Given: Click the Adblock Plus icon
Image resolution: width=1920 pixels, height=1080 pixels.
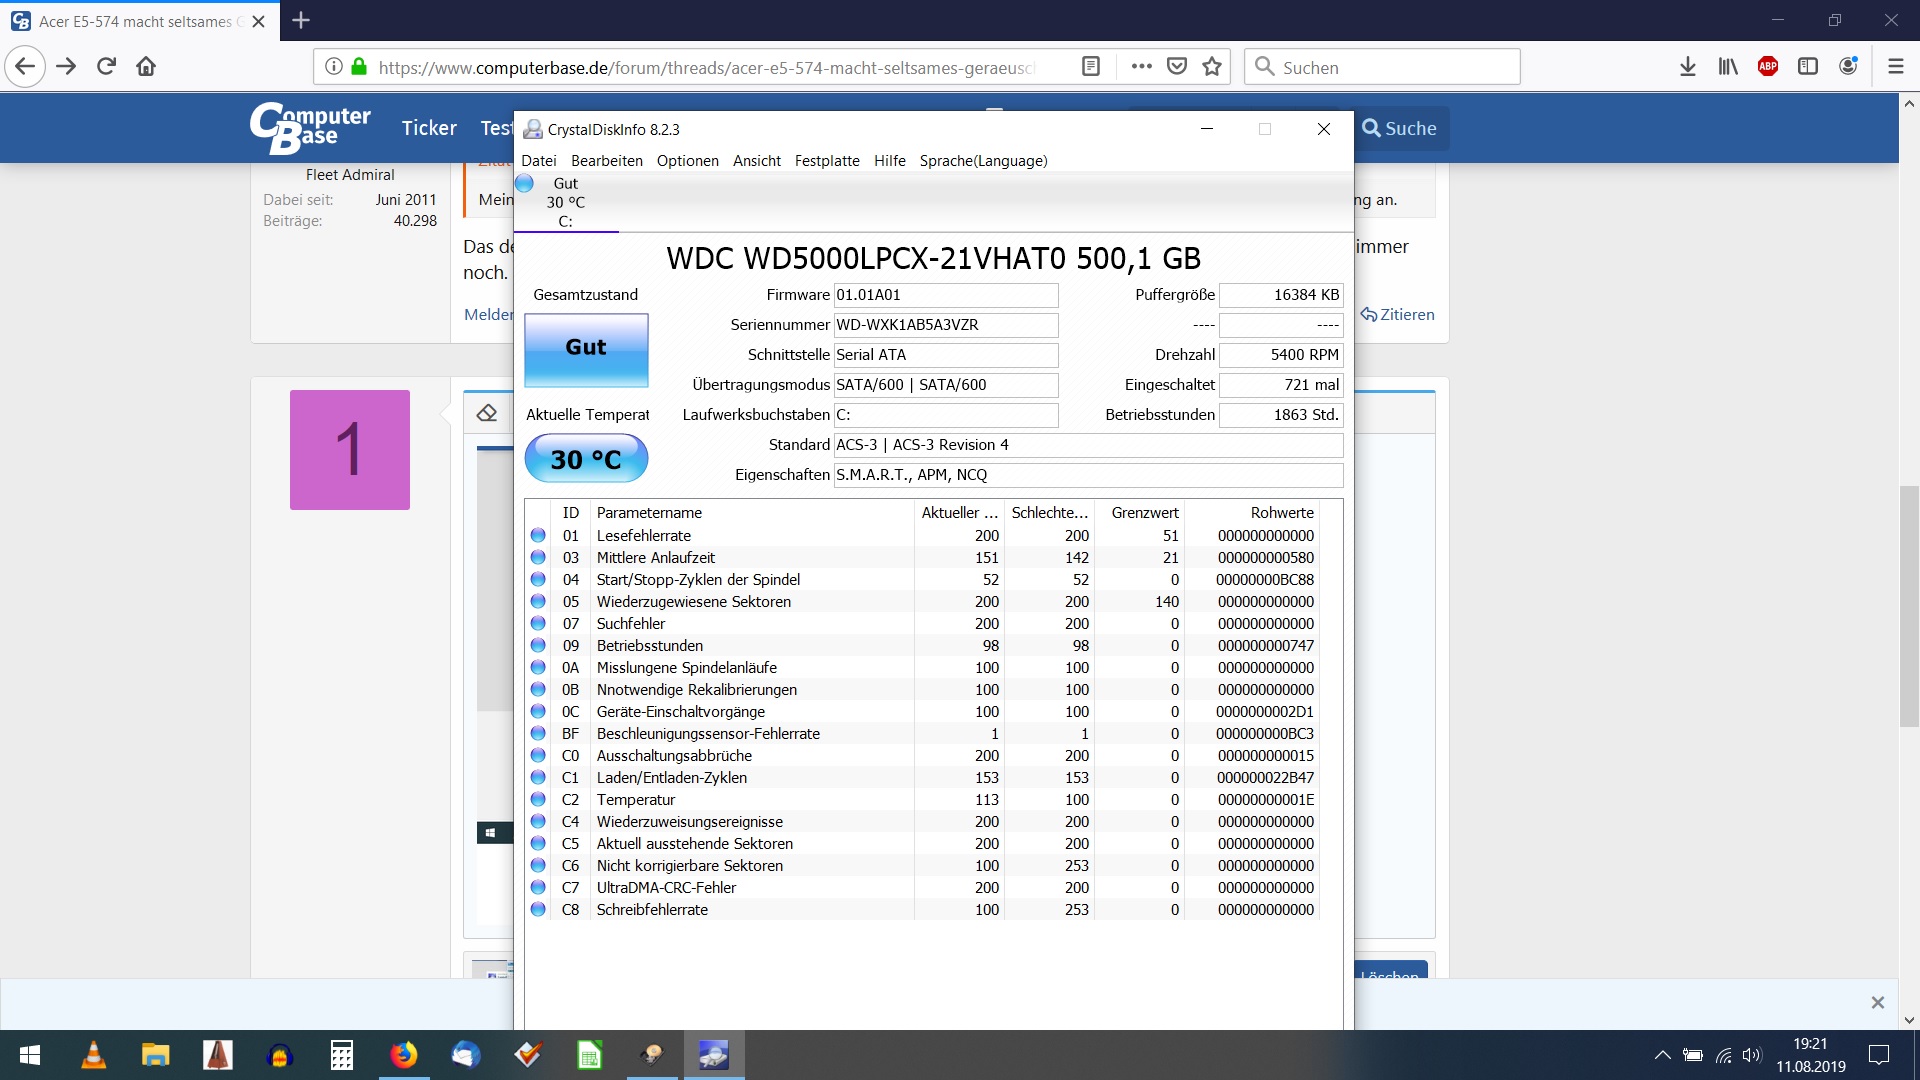Looking at the screenshot, I should [1767, 67].
